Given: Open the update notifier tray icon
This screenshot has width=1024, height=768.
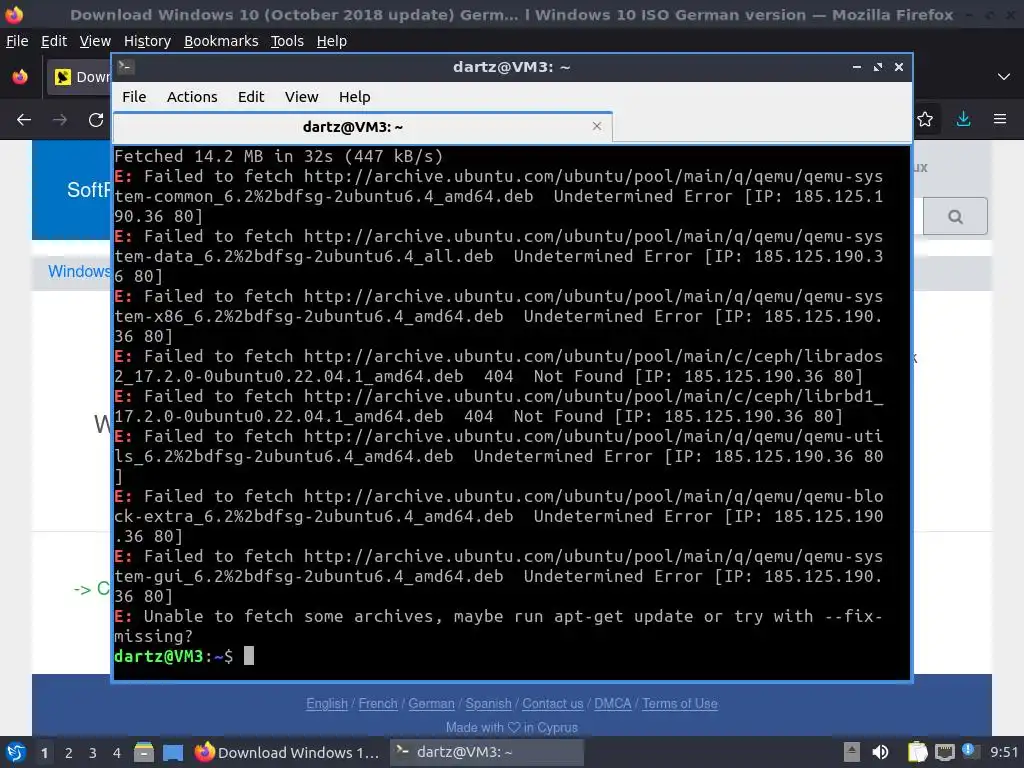Looking at the screenshot, I should coord(969,751).
